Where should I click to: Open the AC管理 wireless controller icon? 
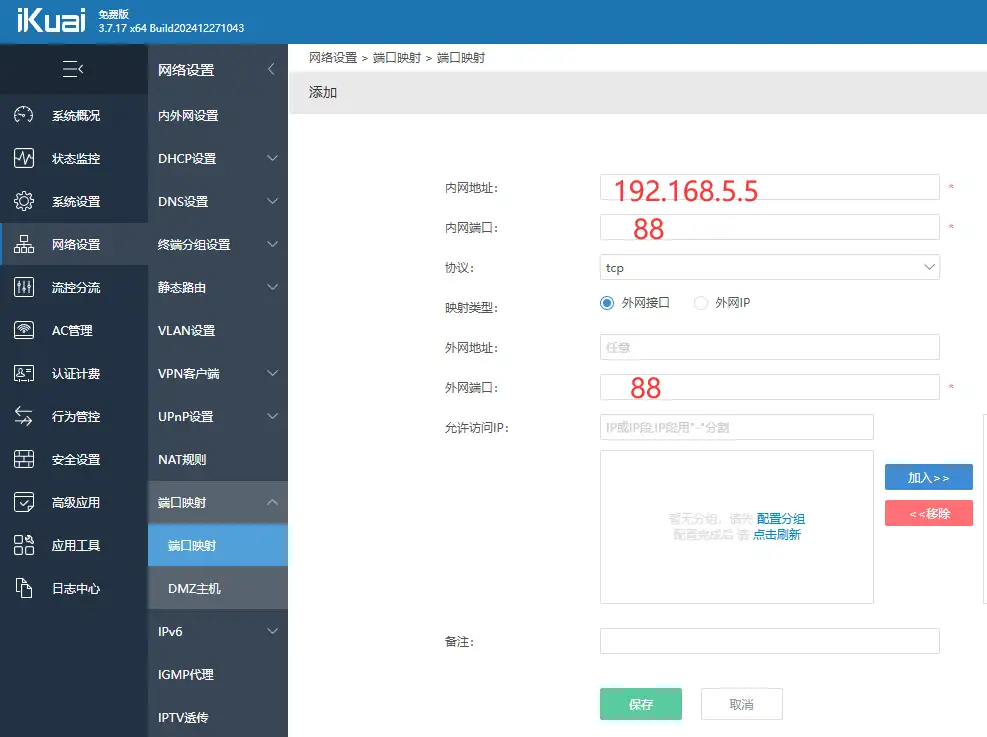[24, 330]
